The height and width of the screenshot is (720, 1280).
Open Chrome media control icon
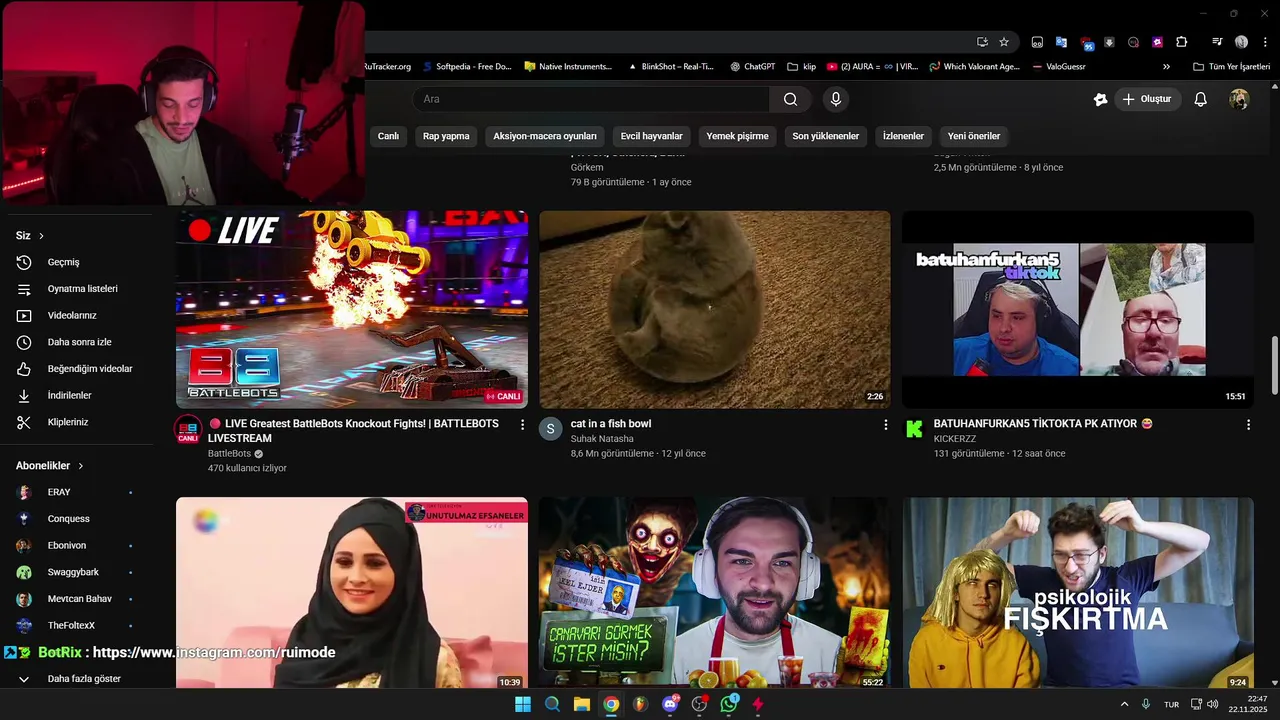1217,42
